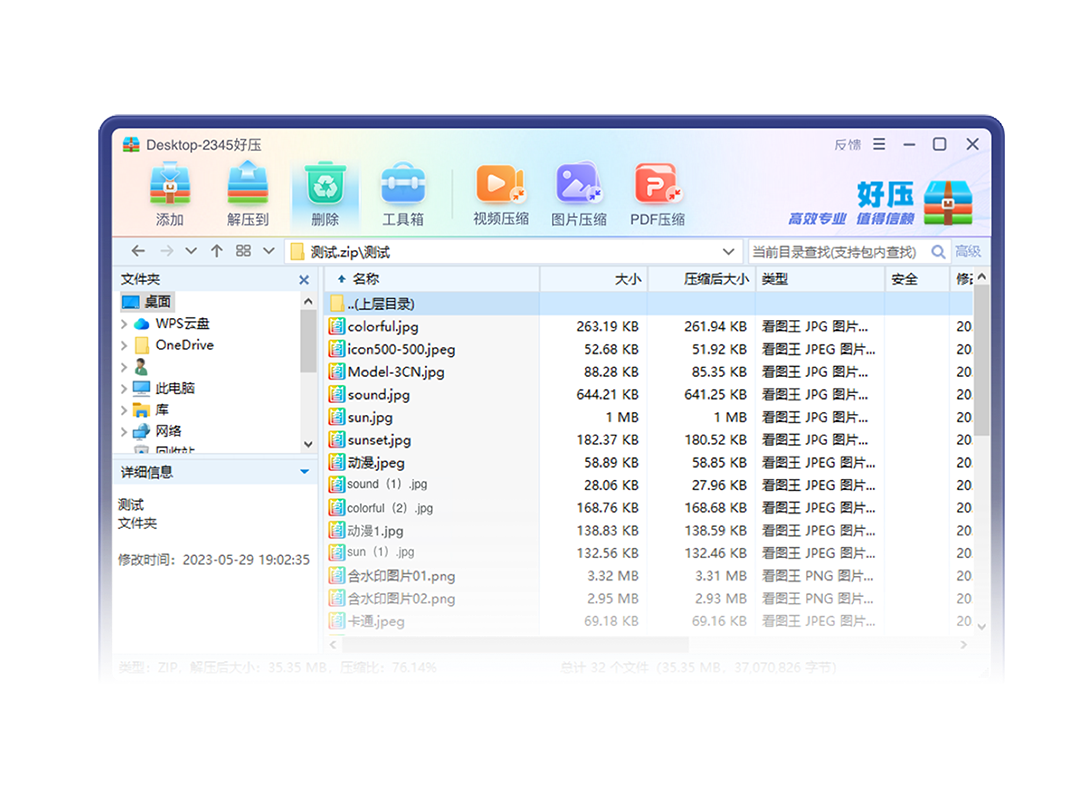Click the up-to-parent folder arrow
Viewport: 1066px width, 800px height.
[x=217, y=251]
